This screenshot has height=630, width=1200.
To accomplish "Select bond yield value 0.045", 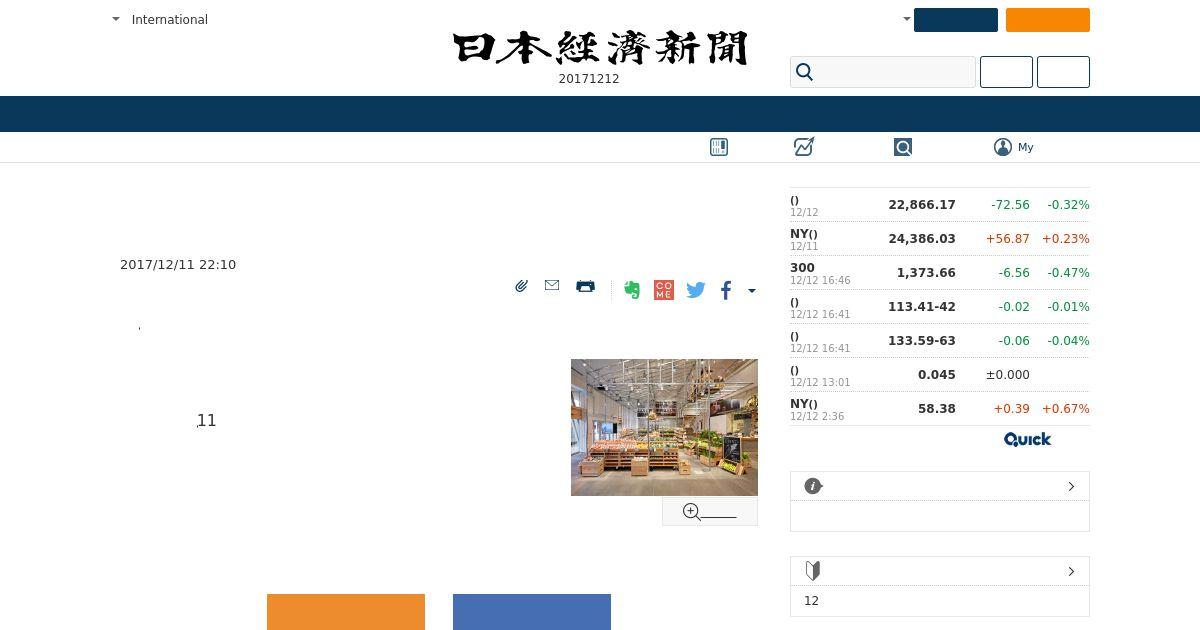I will click(937, 375).
